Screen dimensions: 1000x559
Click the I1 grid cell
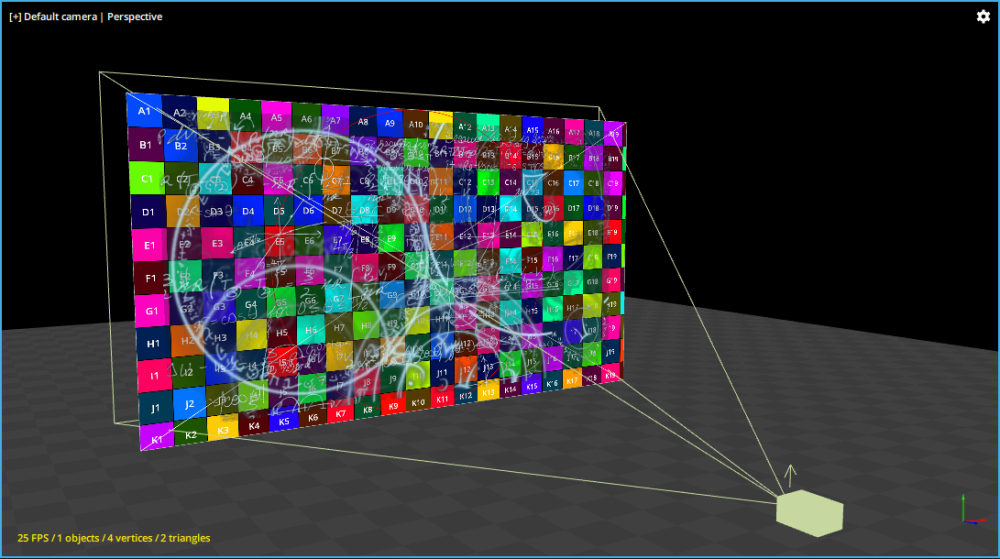click(154, 376)
